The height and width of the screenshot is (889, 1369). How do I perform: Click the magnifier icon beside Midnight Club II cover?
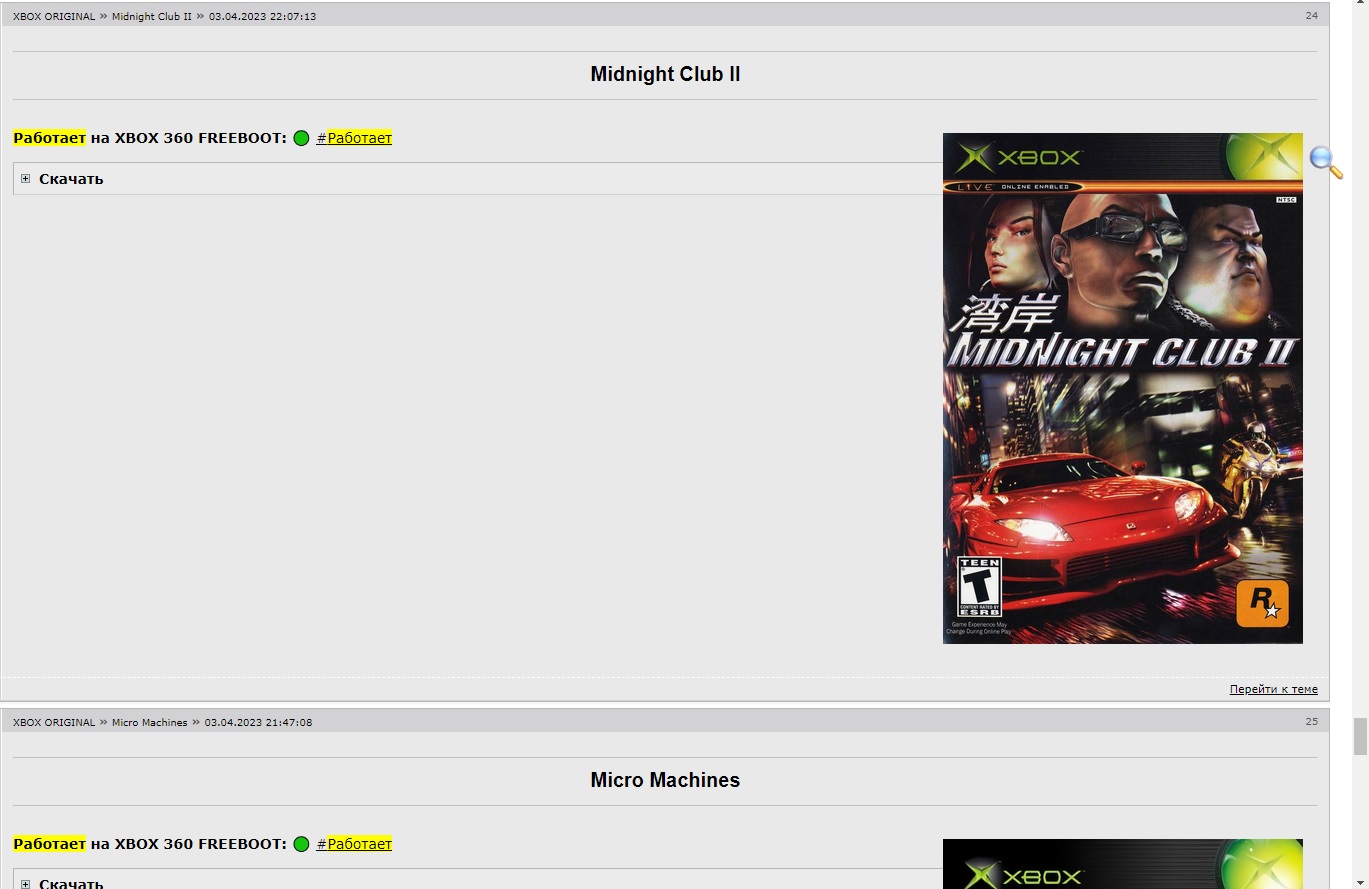[1326, 162]
